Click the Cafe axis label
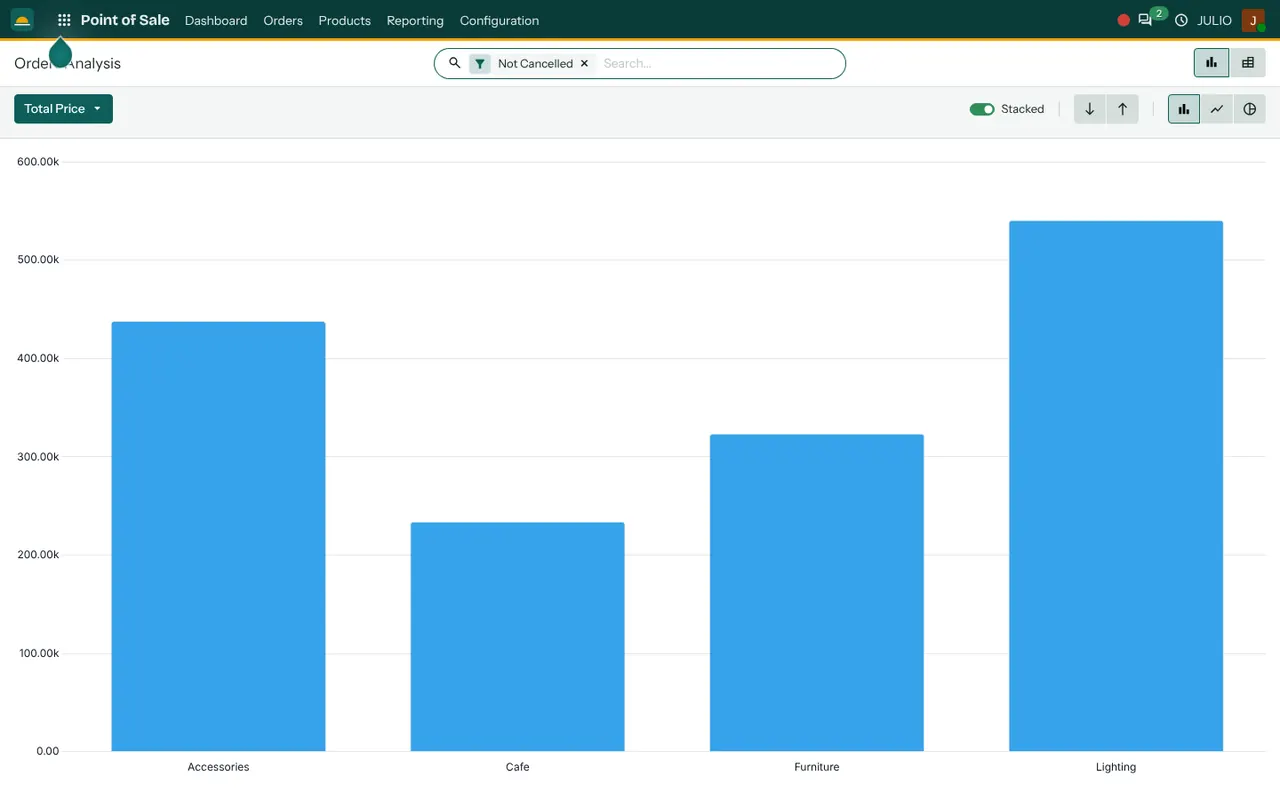 click(517, 767)
